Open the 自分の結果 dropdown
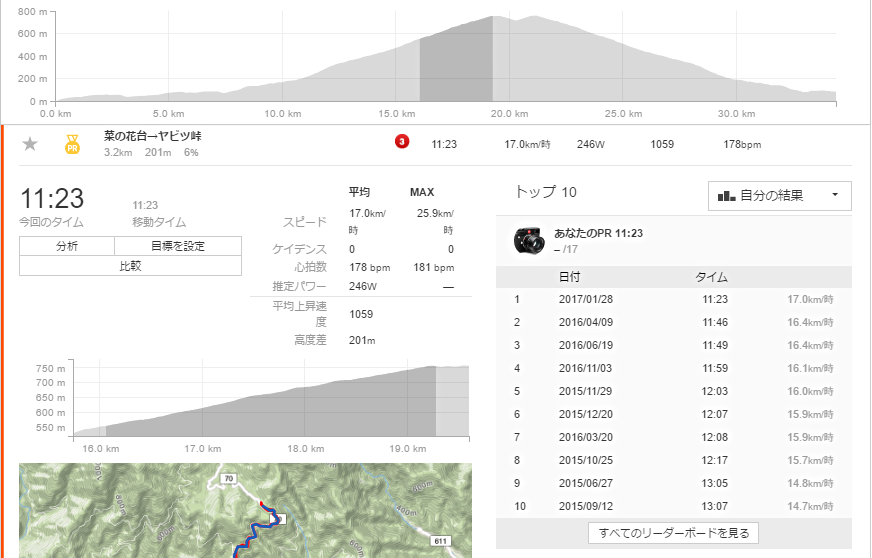The height and width of the screenshot is (558, 872). (779, 196)
